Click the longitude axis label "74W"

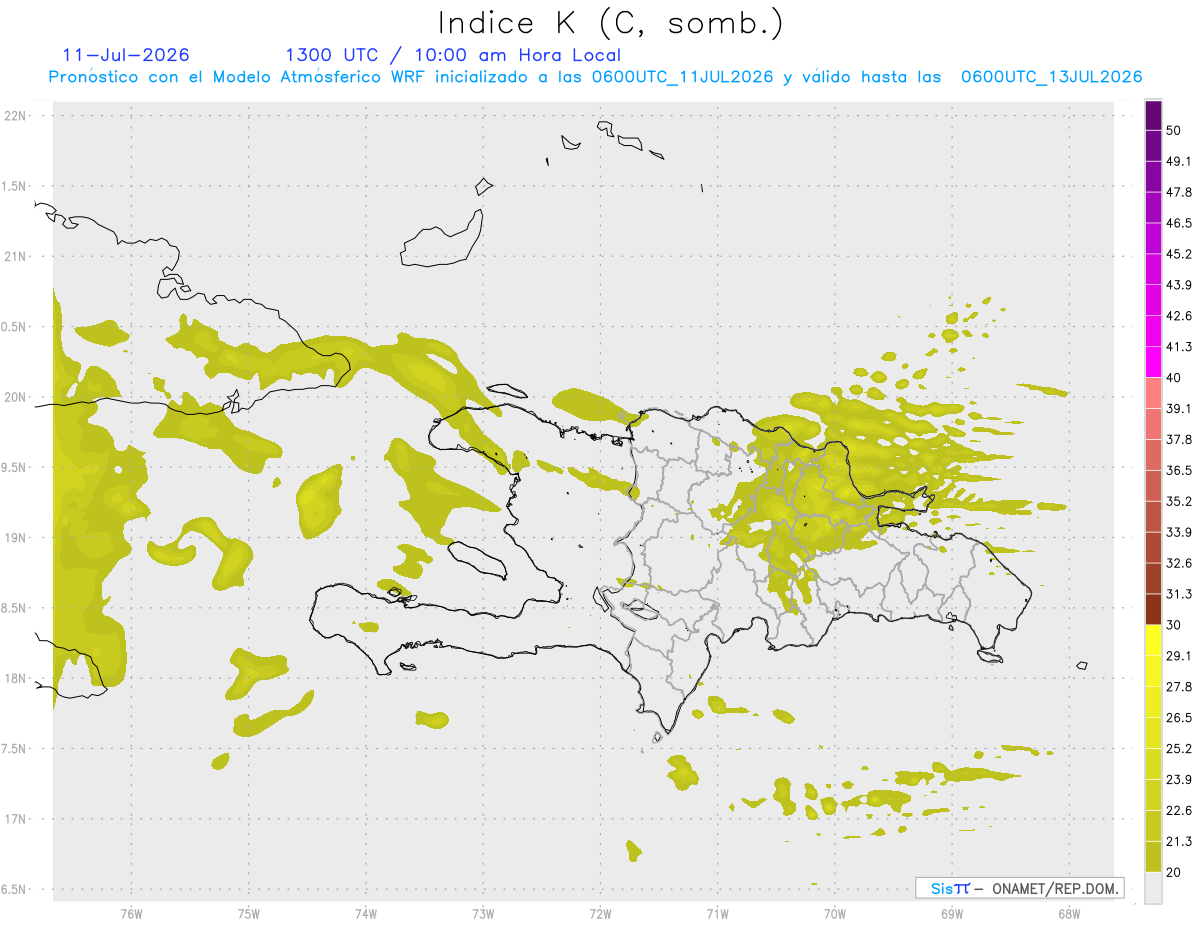(x=366, y=914)
